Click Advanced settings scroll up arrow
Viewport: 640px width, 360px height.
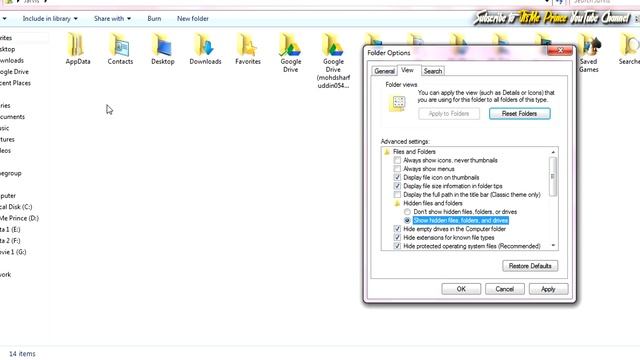point(553,152)
